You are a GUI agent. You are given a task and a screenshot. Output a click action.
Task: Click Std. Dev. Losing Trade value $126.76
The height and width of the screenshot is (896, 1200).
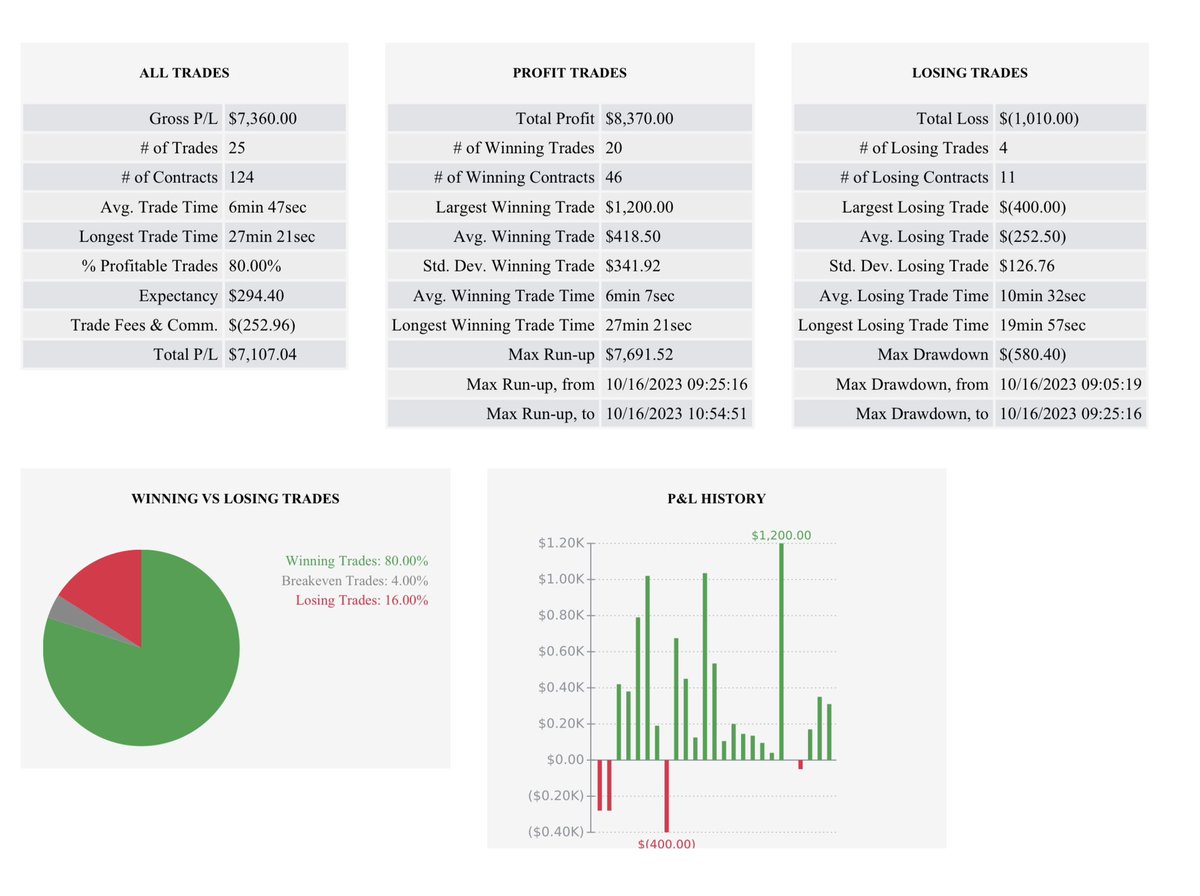pos(1026,266)
